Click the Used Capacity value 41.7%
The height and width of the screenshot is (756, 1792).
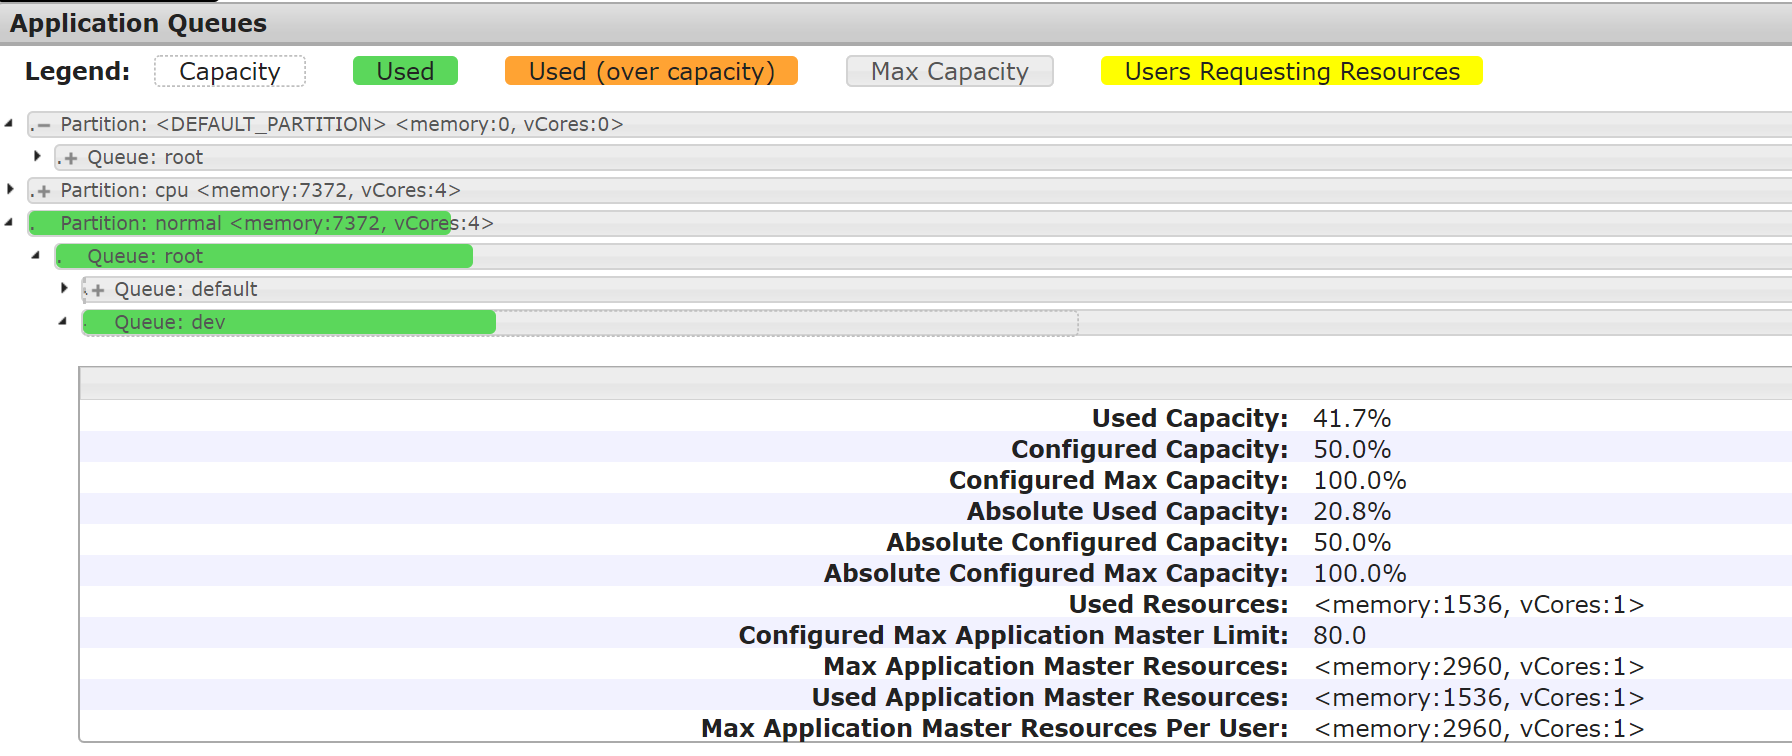(x=1351, y=419)
